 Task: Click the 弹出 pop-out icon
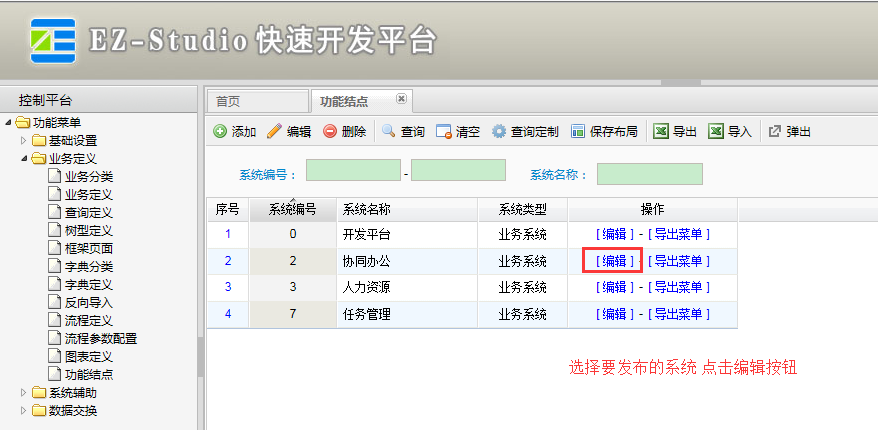[774, 132]
